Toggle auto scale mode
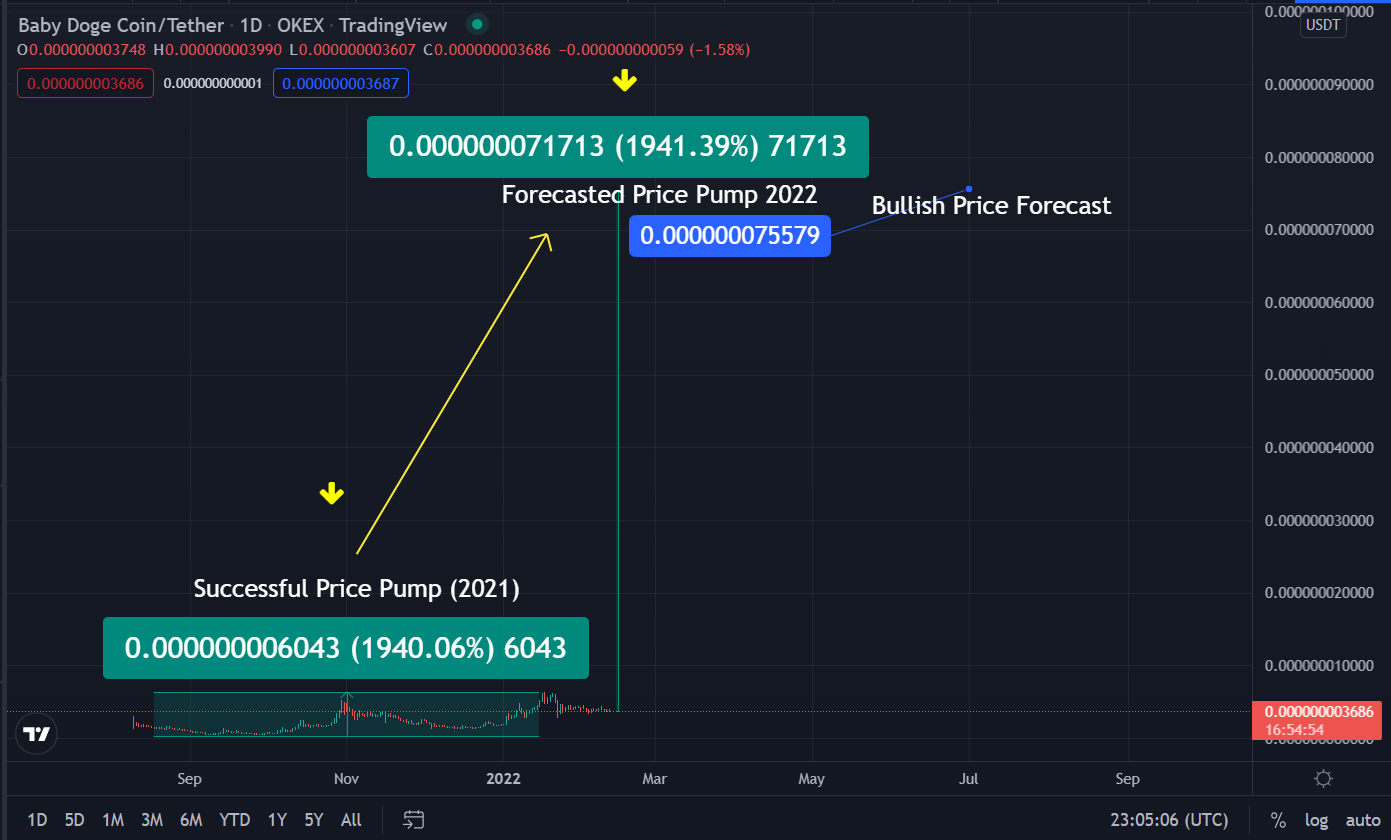 coord(1362,820)
